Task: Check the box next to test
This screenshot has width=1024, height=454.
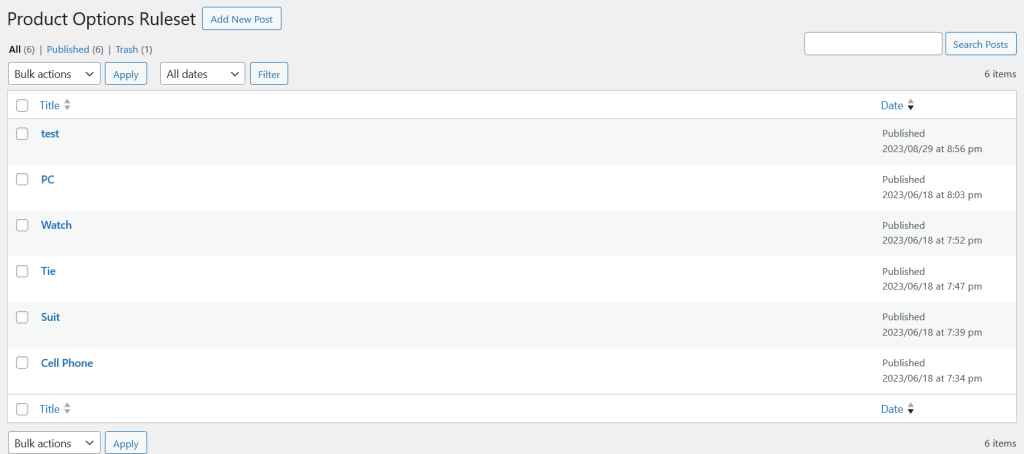Action: [x=22, y=133]
